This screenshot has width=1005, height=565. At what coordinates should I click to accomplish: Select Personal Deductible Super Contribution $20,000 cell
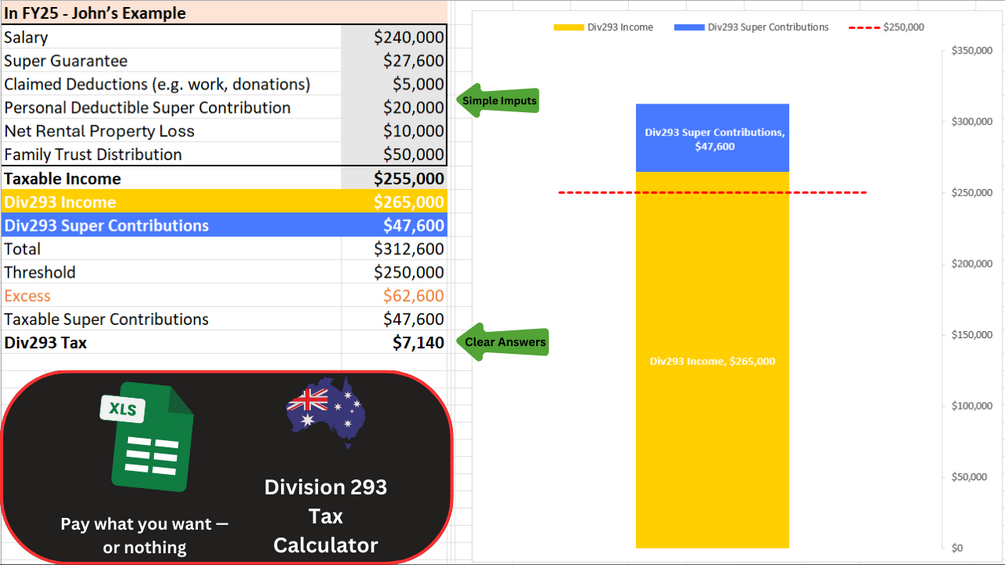[394, 108]
